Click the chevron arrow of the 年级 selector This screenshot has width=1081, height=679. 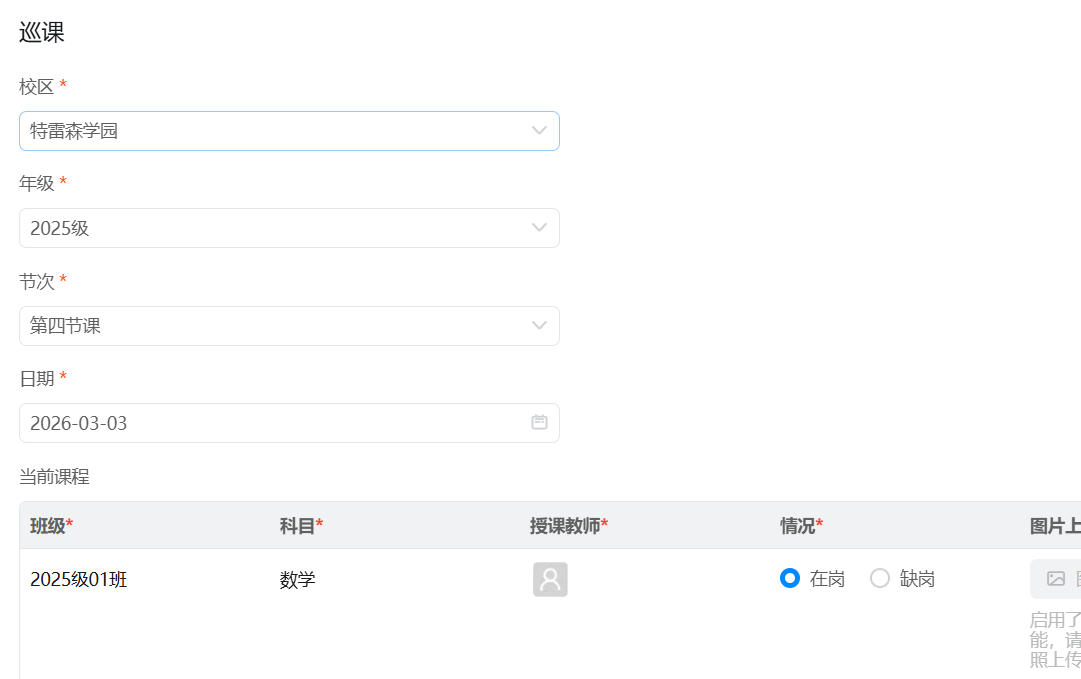(x=539, y=228)
